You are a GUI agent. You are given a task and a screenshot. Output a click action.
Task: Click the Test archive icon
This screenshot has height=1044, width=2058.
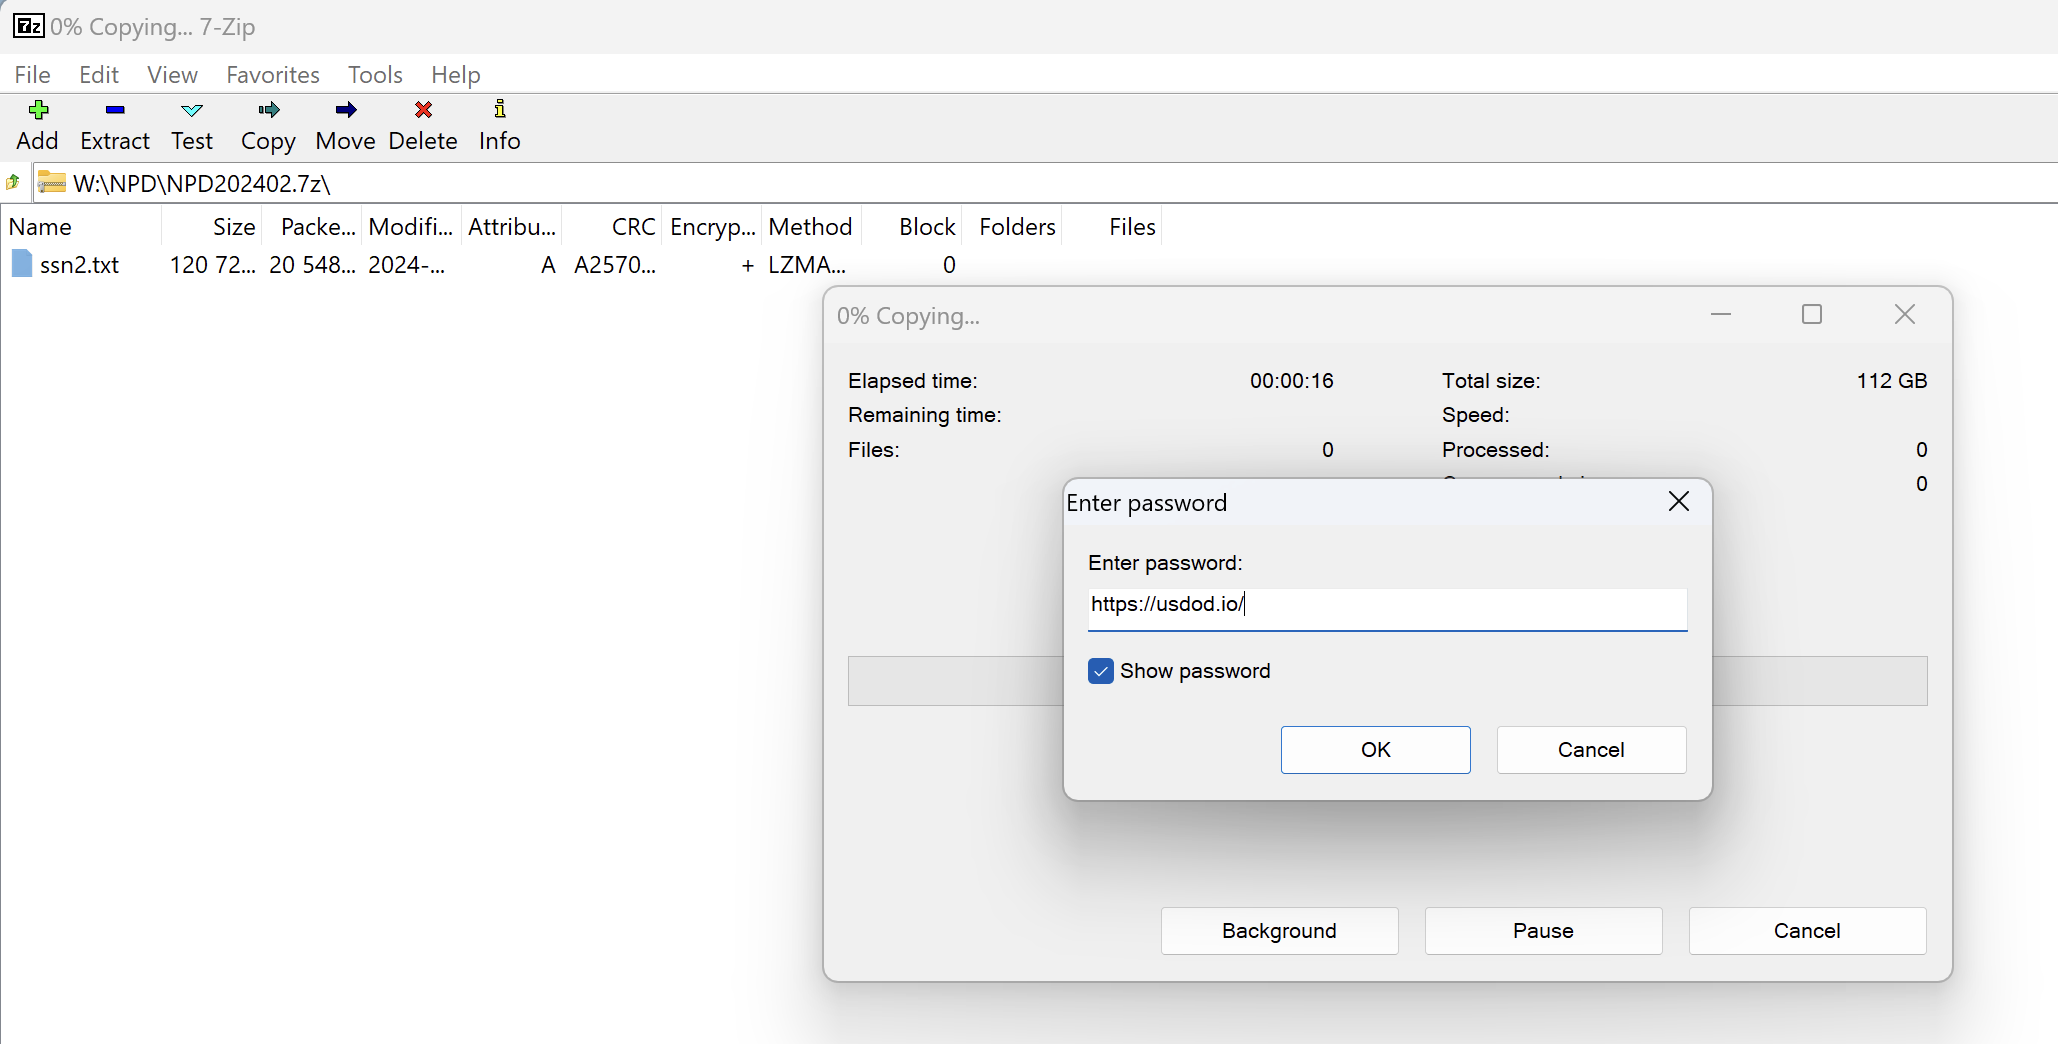coord(192,110)
